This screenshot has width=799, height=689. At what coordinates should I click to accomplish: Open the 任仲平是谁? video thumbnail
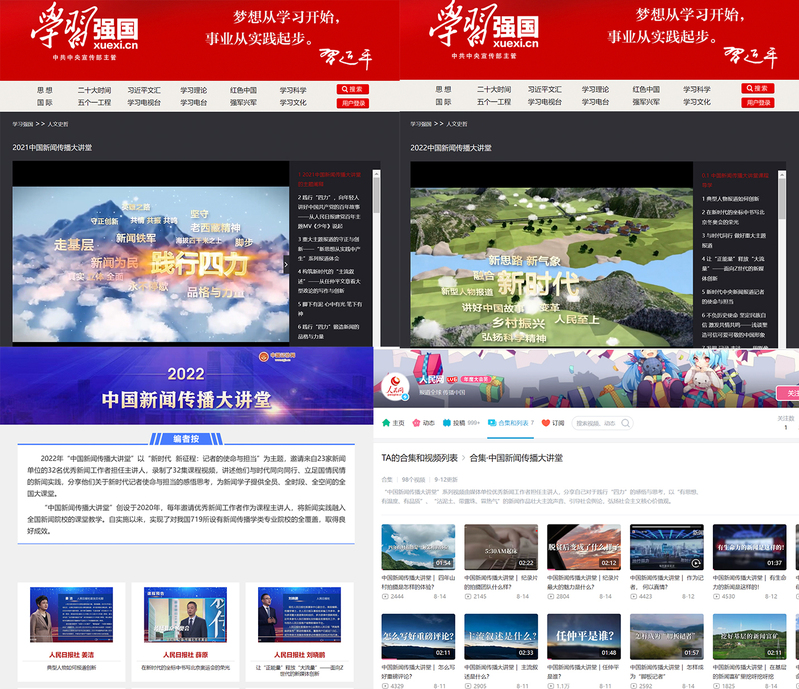[584, 637]
